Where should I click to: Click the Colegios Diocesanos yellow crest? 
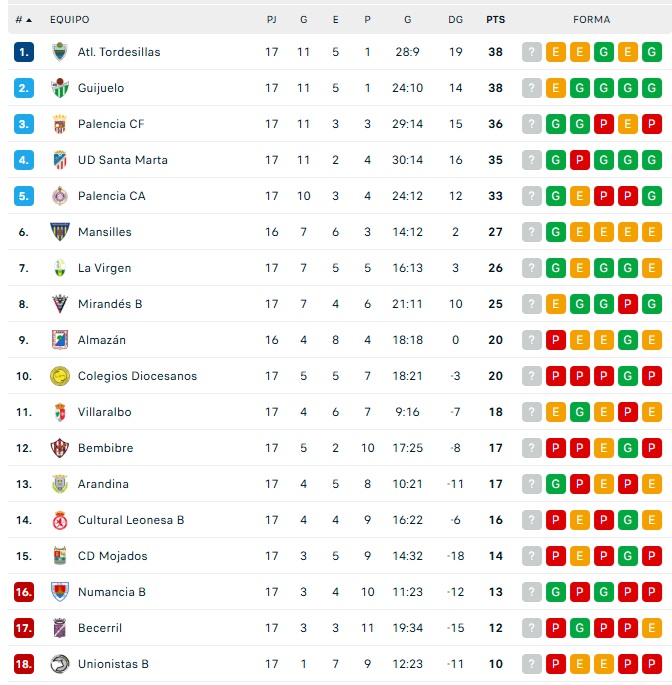60,376
